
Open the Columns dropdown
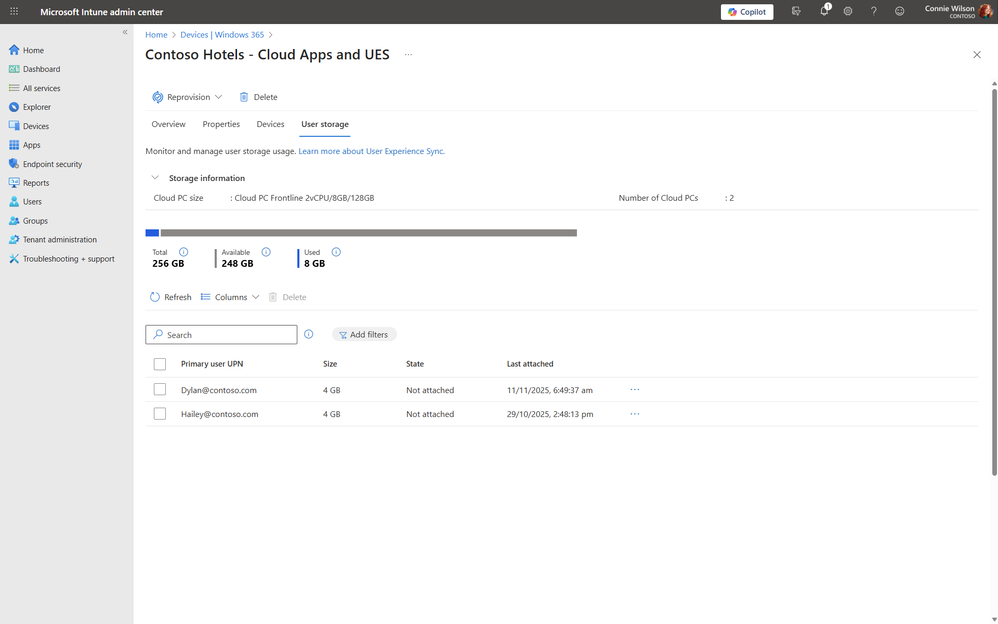click(231, 297)
